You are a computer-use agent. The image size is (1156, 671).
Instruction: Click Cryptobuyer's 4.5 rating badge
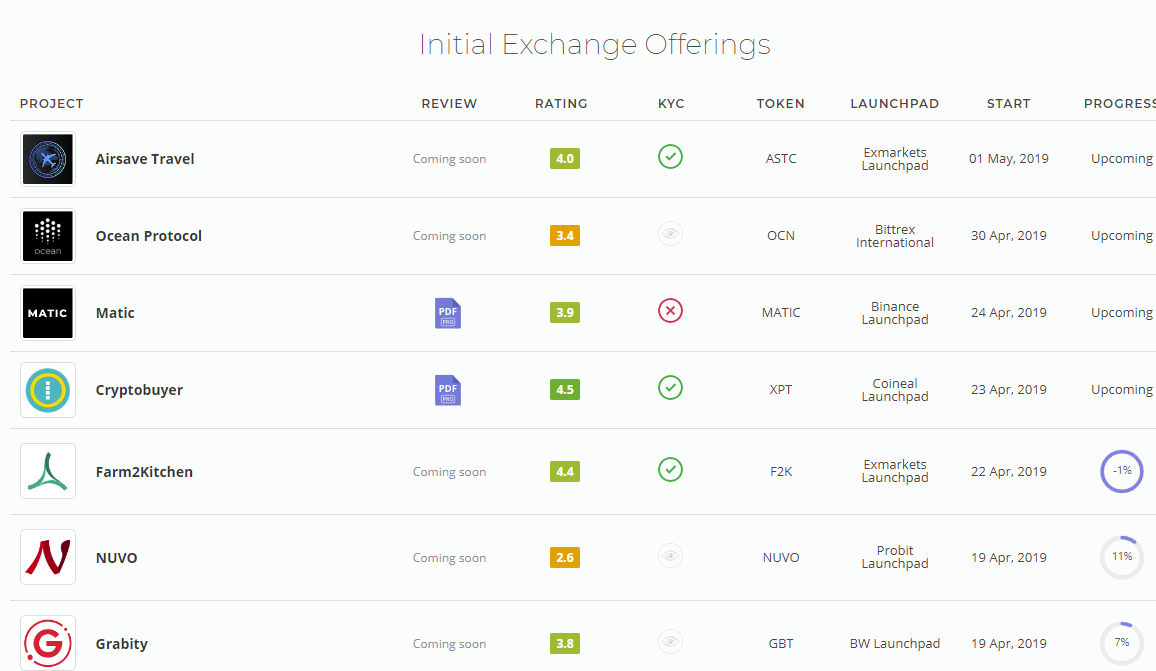pyautogui.click(x=565, y=389)
